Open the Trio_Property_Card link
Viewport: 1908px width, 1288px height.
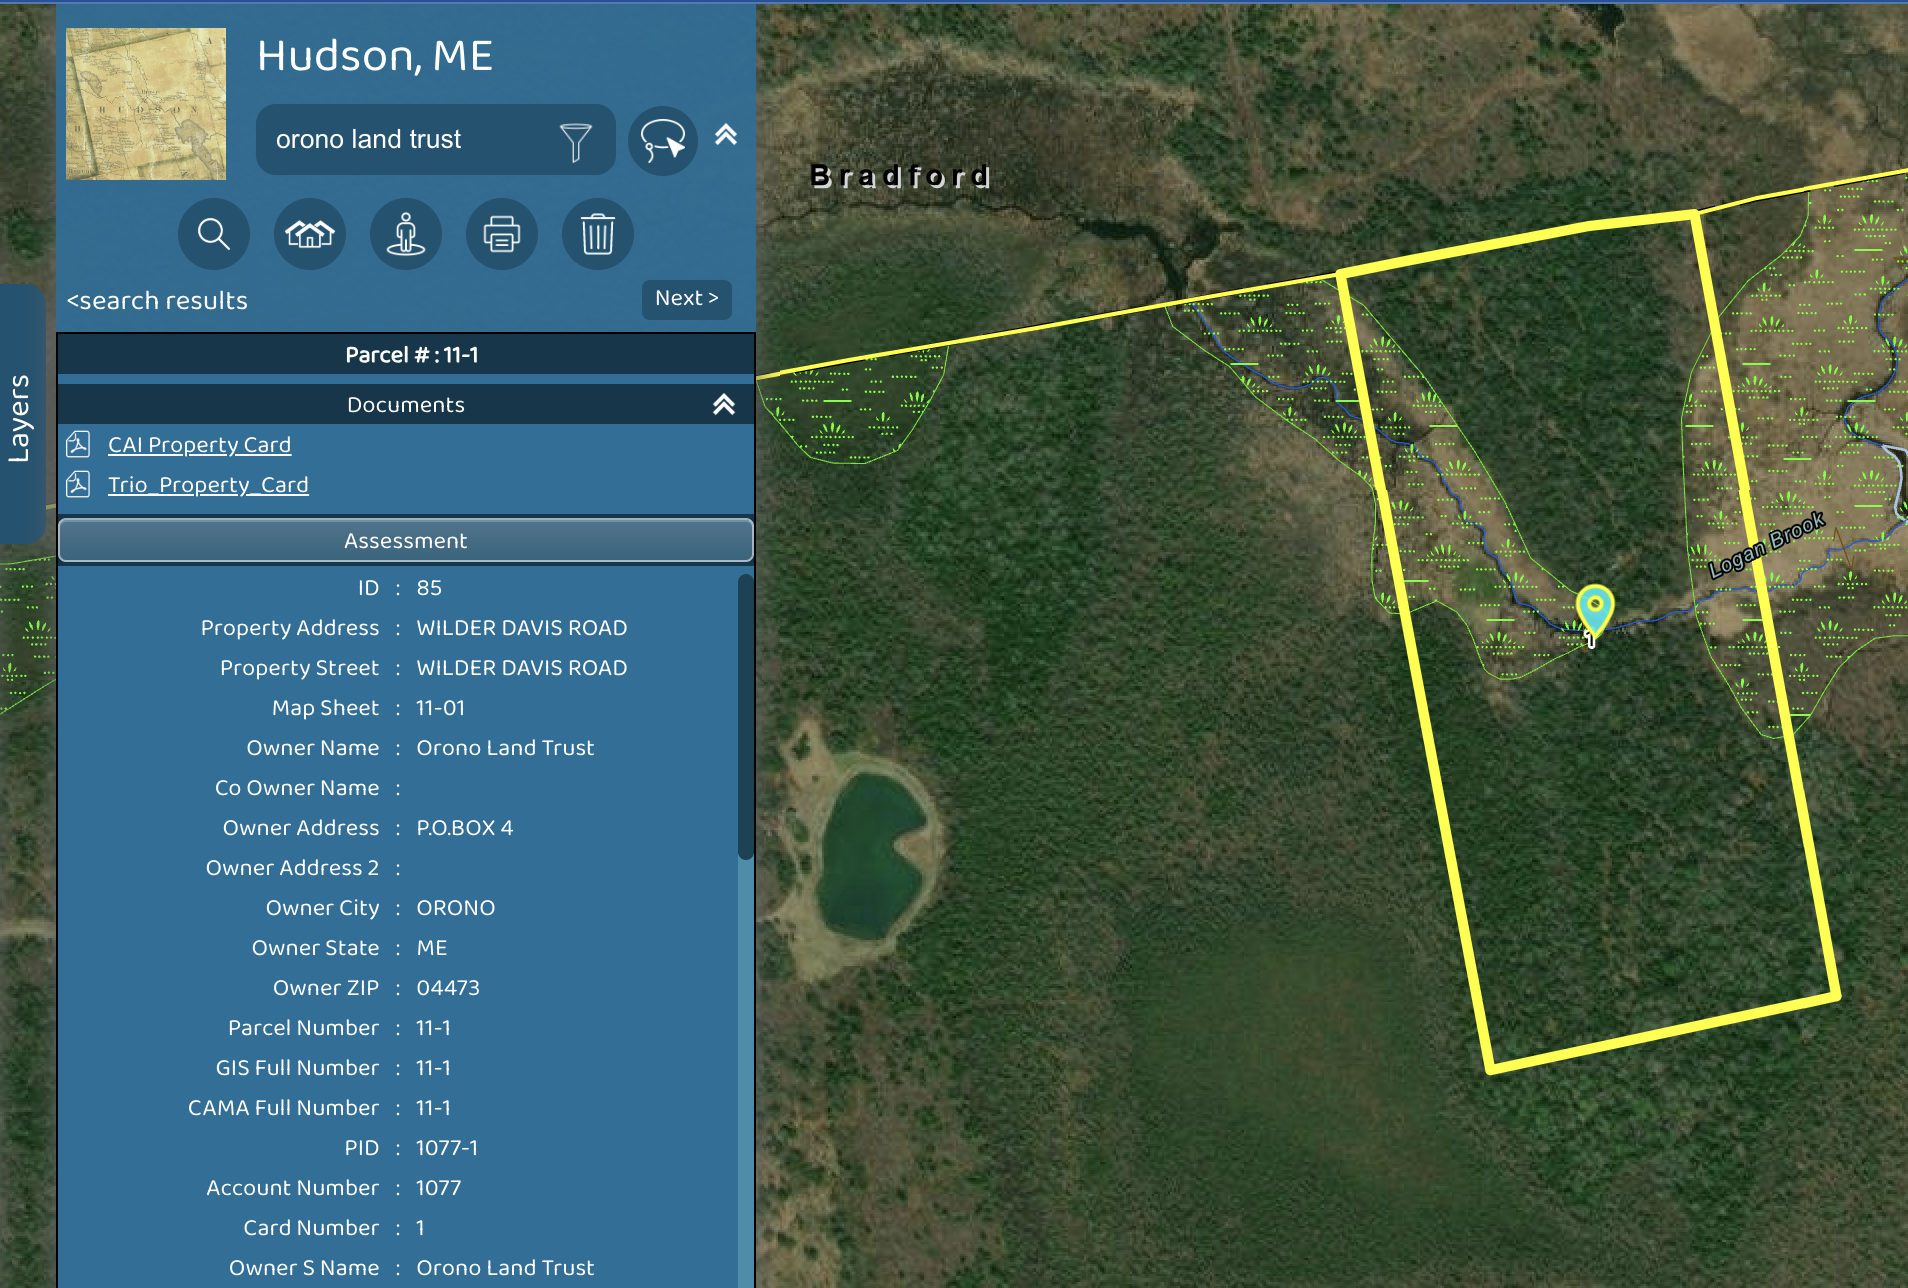tap(208, 484)
